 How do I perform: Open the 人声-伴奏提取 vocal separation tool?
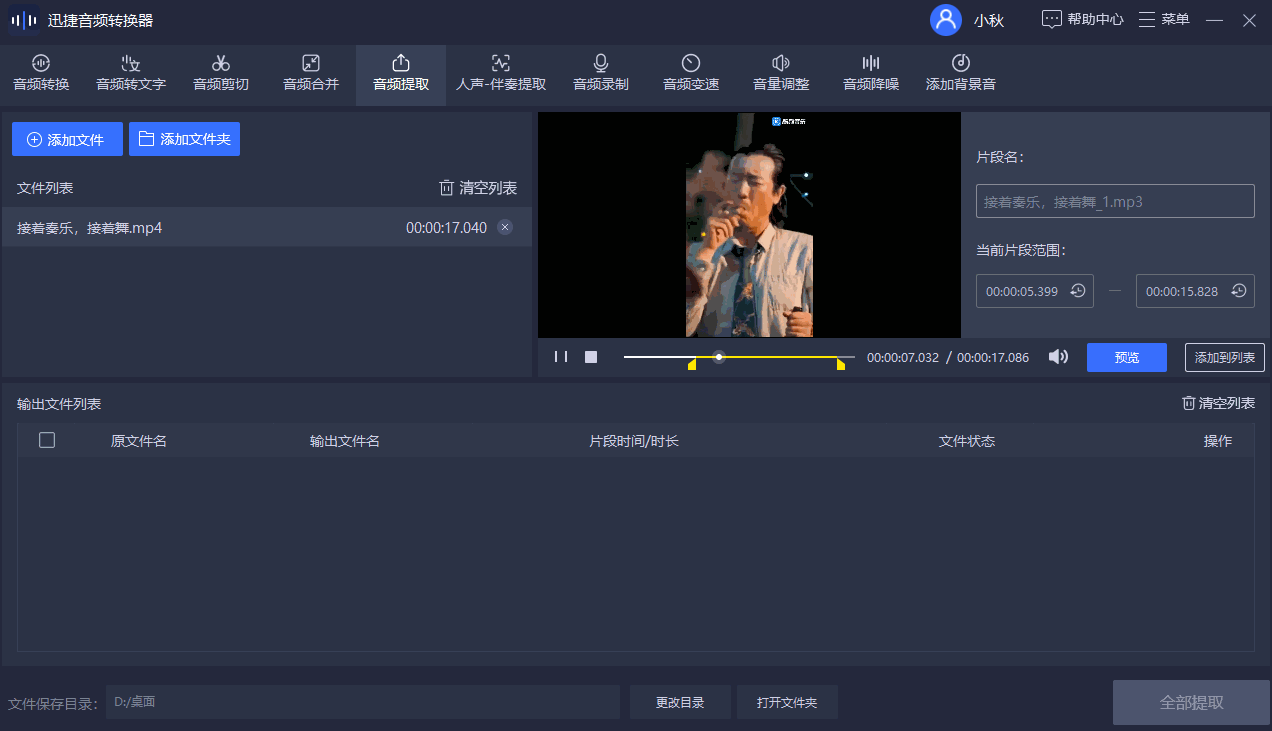tap(501, 74)
